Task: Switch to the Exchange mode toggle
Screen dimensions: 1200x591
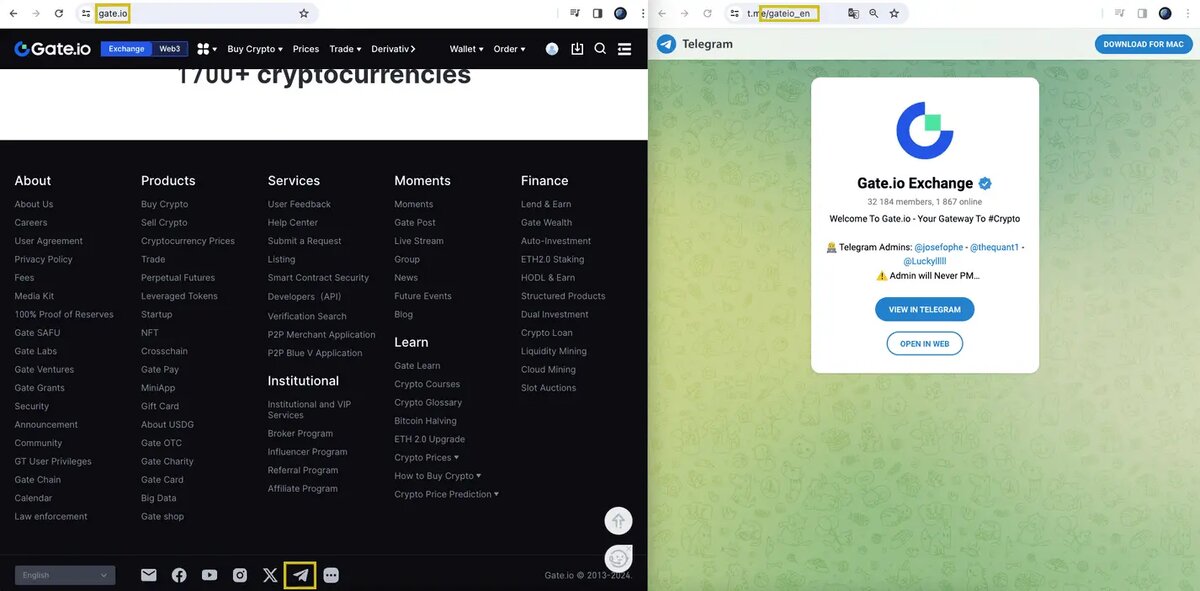Action: [127, 49]
